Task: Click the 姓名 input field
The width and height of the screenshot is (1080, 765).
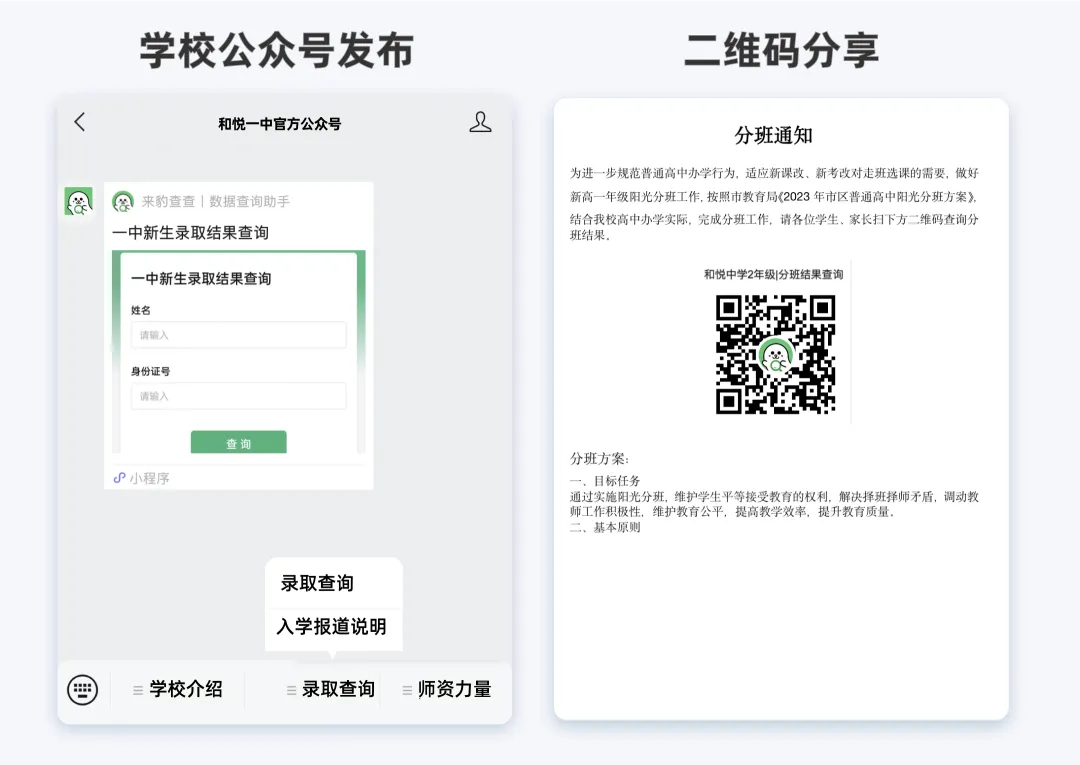Action: (238, 335)
